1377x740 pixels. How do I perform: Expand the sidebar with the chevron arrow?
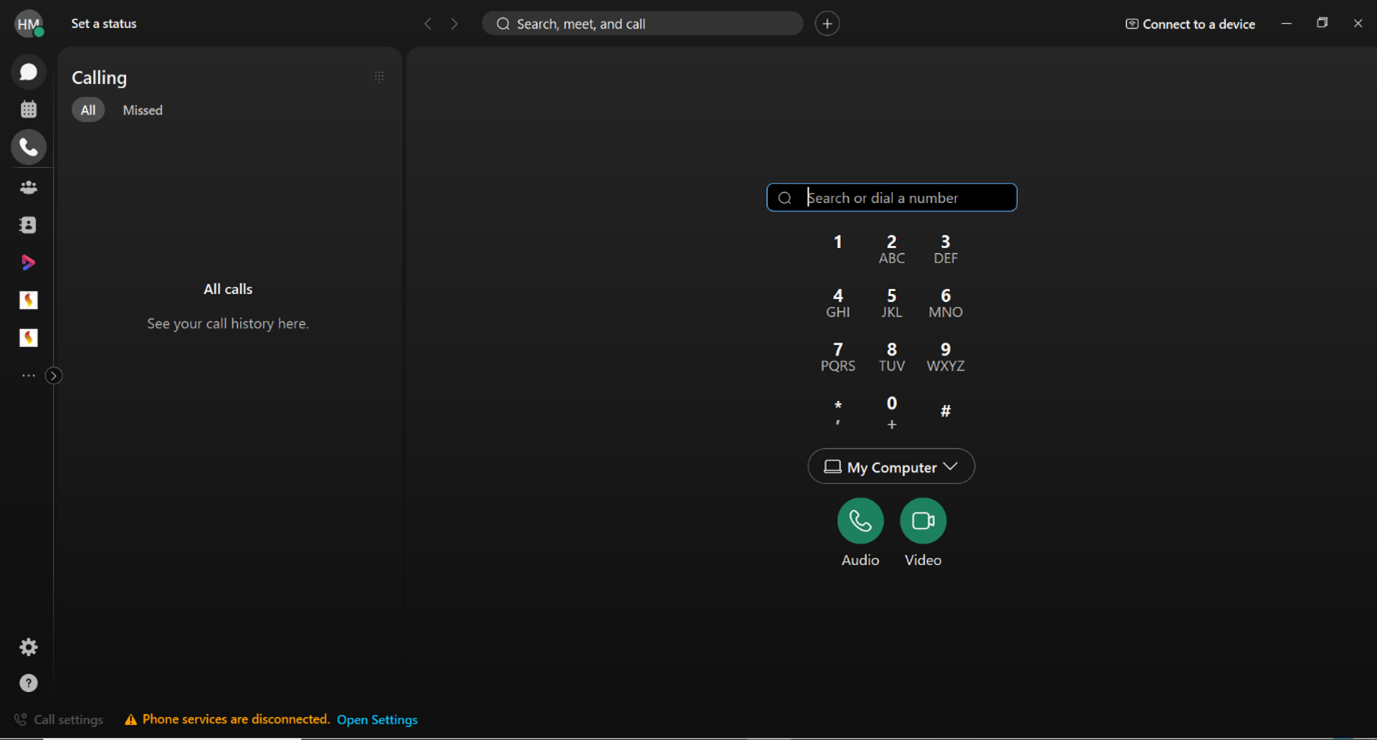pos(54,376)
